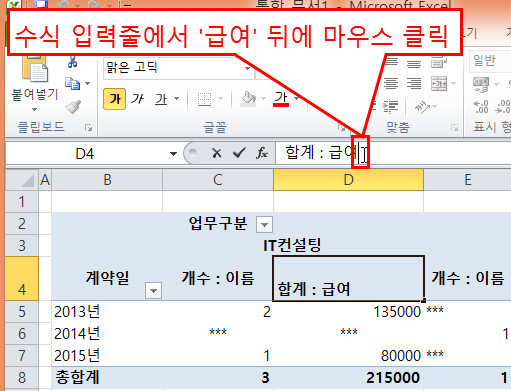The height and width of the screenshot is (391, 511).
Task: Click the 2014년 row label cell
Action: (x=107, y=334)
